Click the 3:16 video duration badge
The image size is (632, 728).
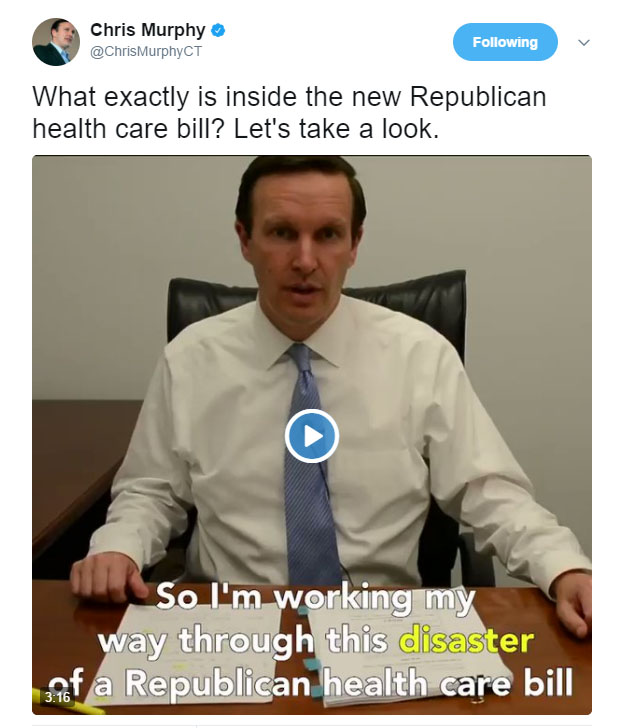click(57, 697)
